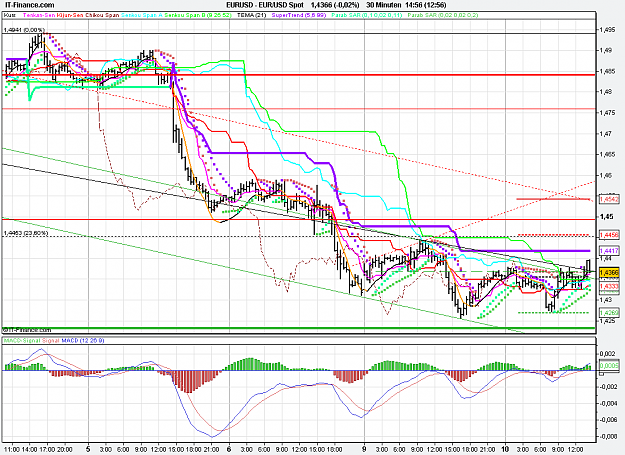Click the day 5 marker on time axis
The image size is (625, 455).
click(88, 449)
